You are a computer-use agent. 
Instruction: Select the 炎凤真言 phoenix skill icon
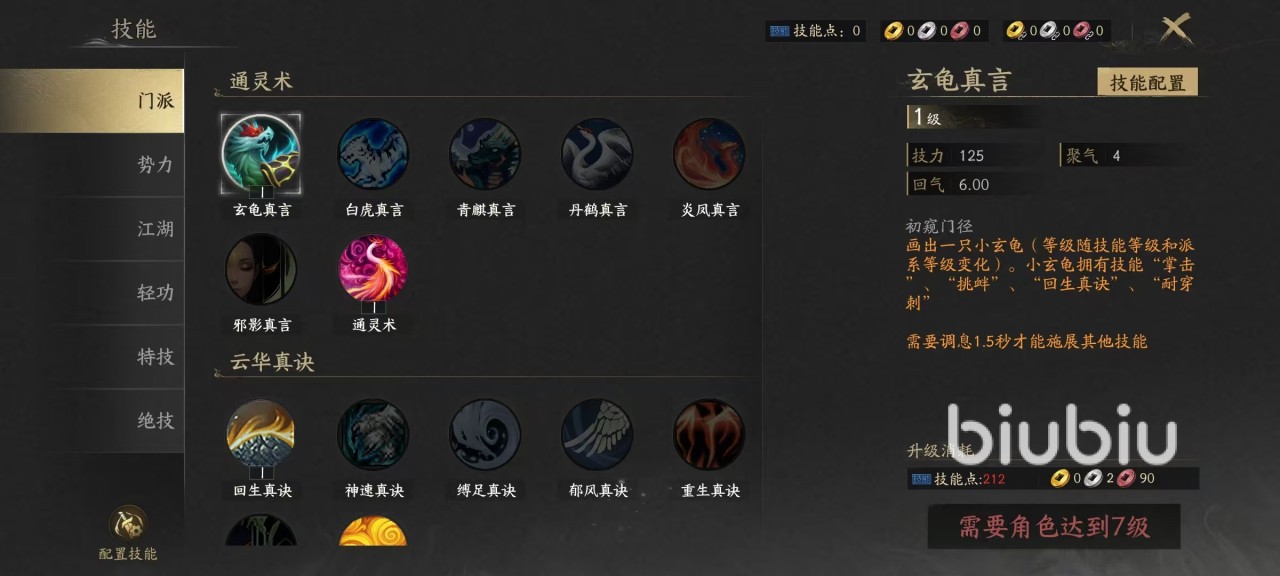(x=709, y=154)
